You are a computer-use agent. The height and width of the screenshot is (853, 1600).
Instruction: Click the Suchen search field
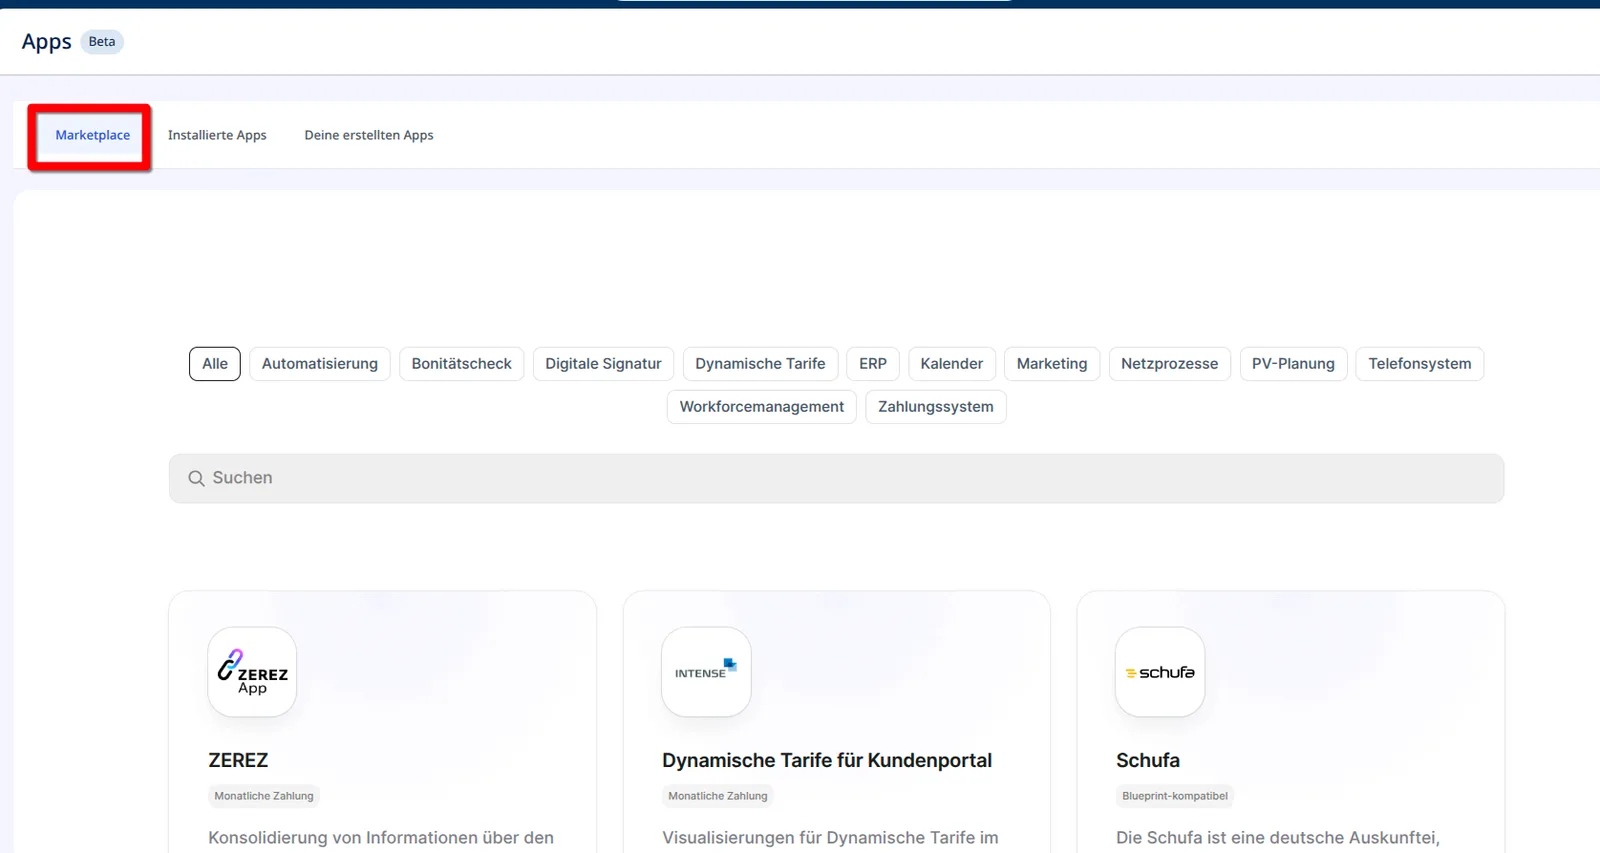(836, 478)
